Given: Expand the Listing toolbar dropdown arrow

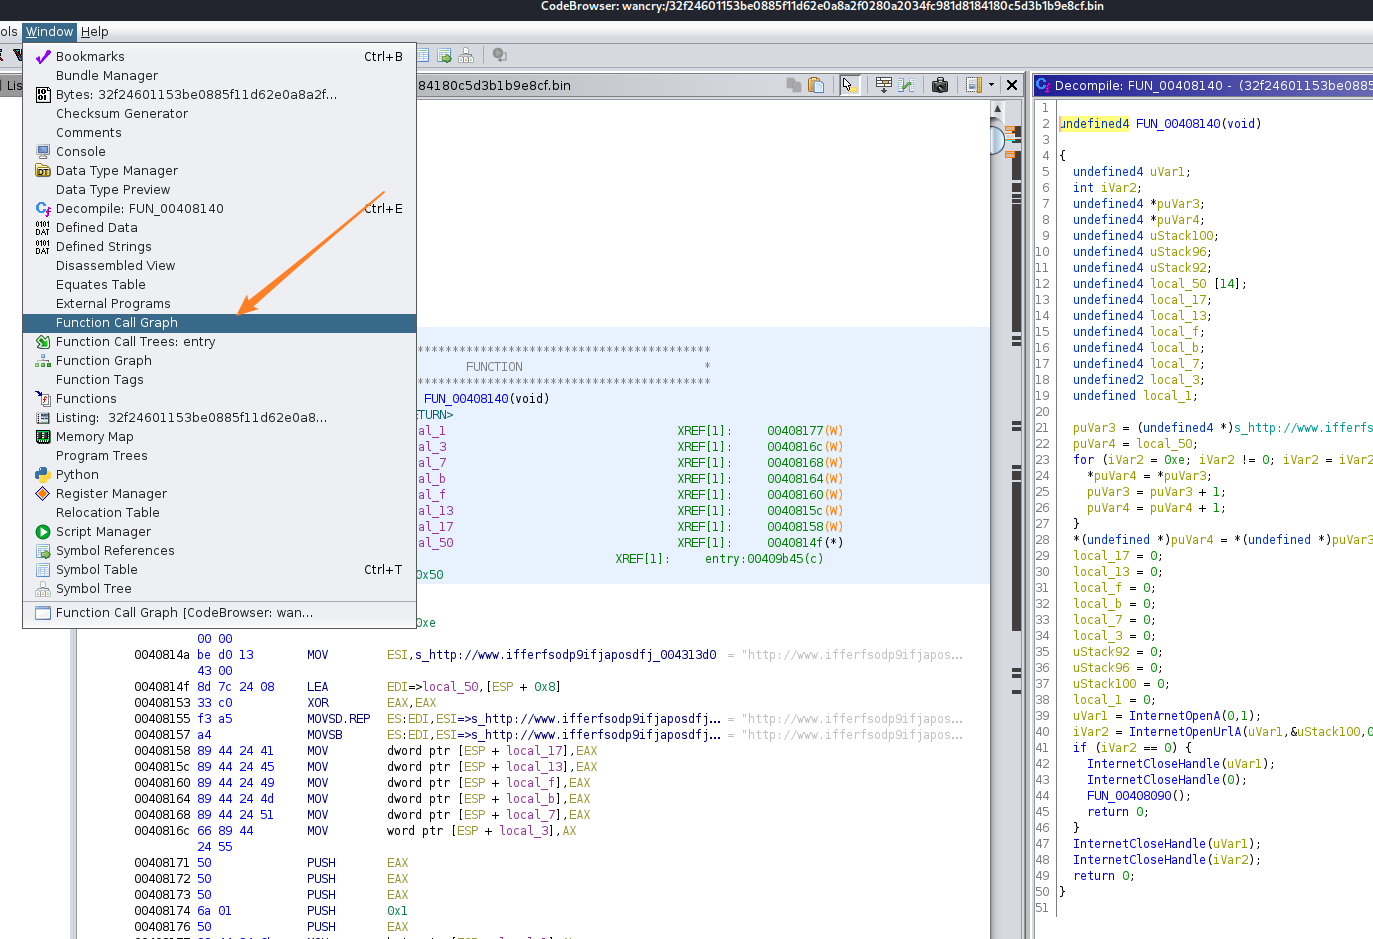Looking at the screenshot, I should click(x=992, y=85).
